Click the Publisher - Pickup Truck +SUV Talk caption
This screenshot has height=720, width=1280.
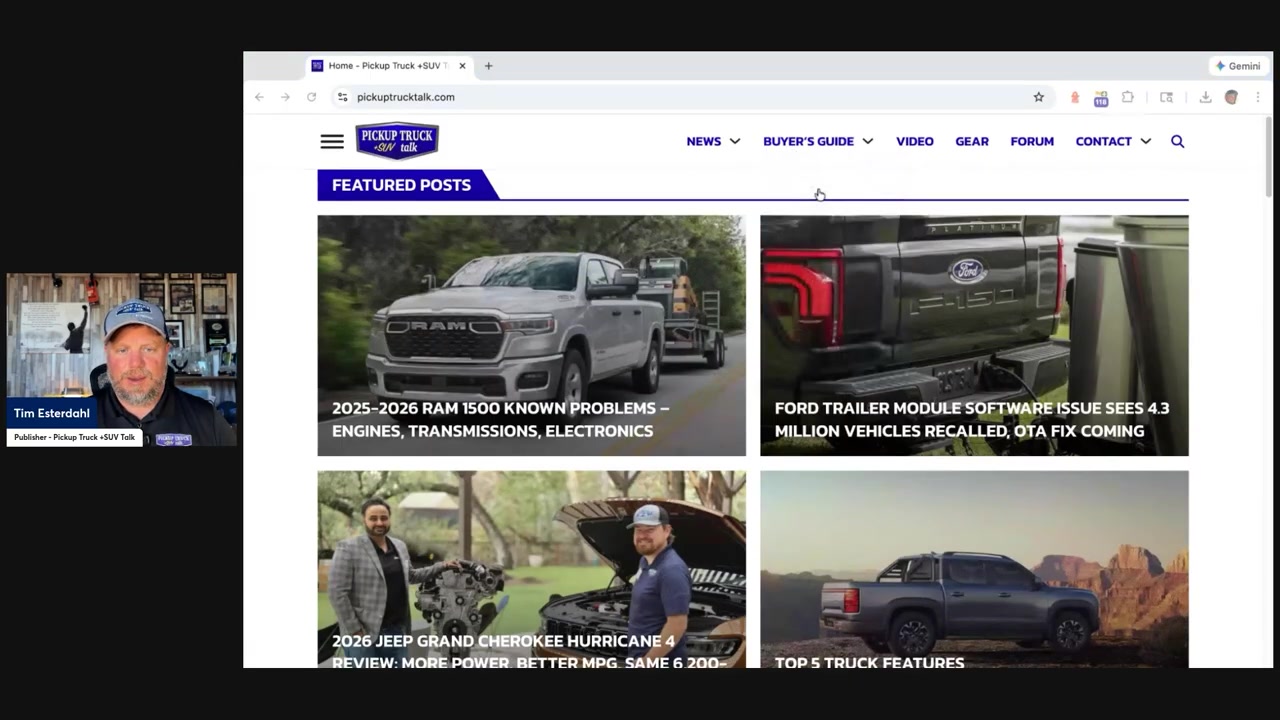(x=74, y=437)
